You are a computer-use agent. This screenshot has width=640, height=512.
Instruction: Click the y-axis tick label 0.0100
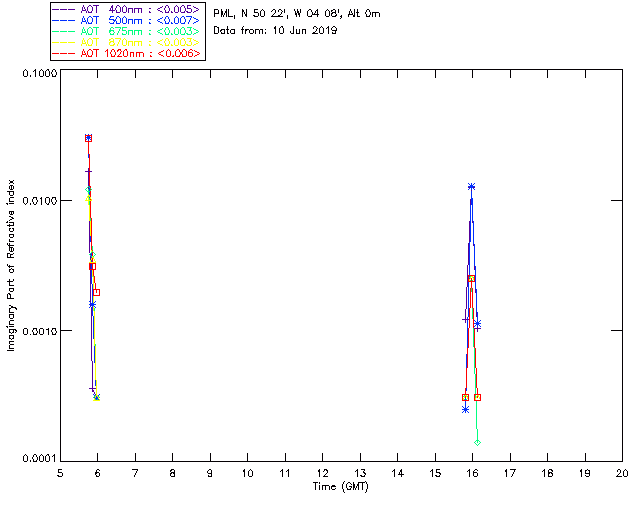point(39,201)
